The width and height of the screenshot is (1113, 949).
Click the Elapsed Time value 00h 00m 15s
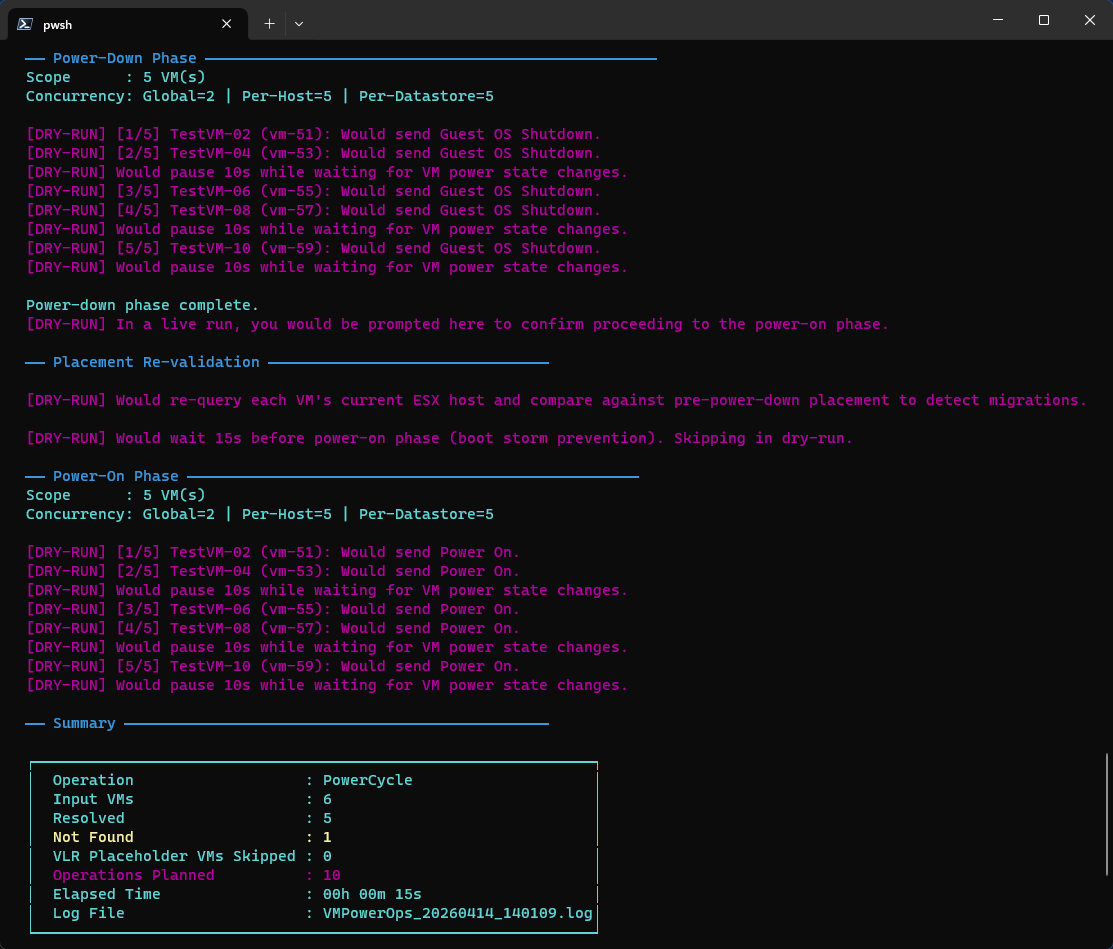pos(372,894)
